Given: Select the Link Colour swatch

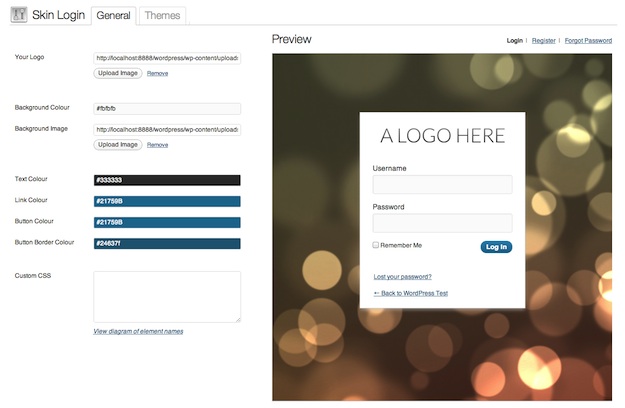Looking at the screenshot, I should pyautogui.click(x=167, y=201).
